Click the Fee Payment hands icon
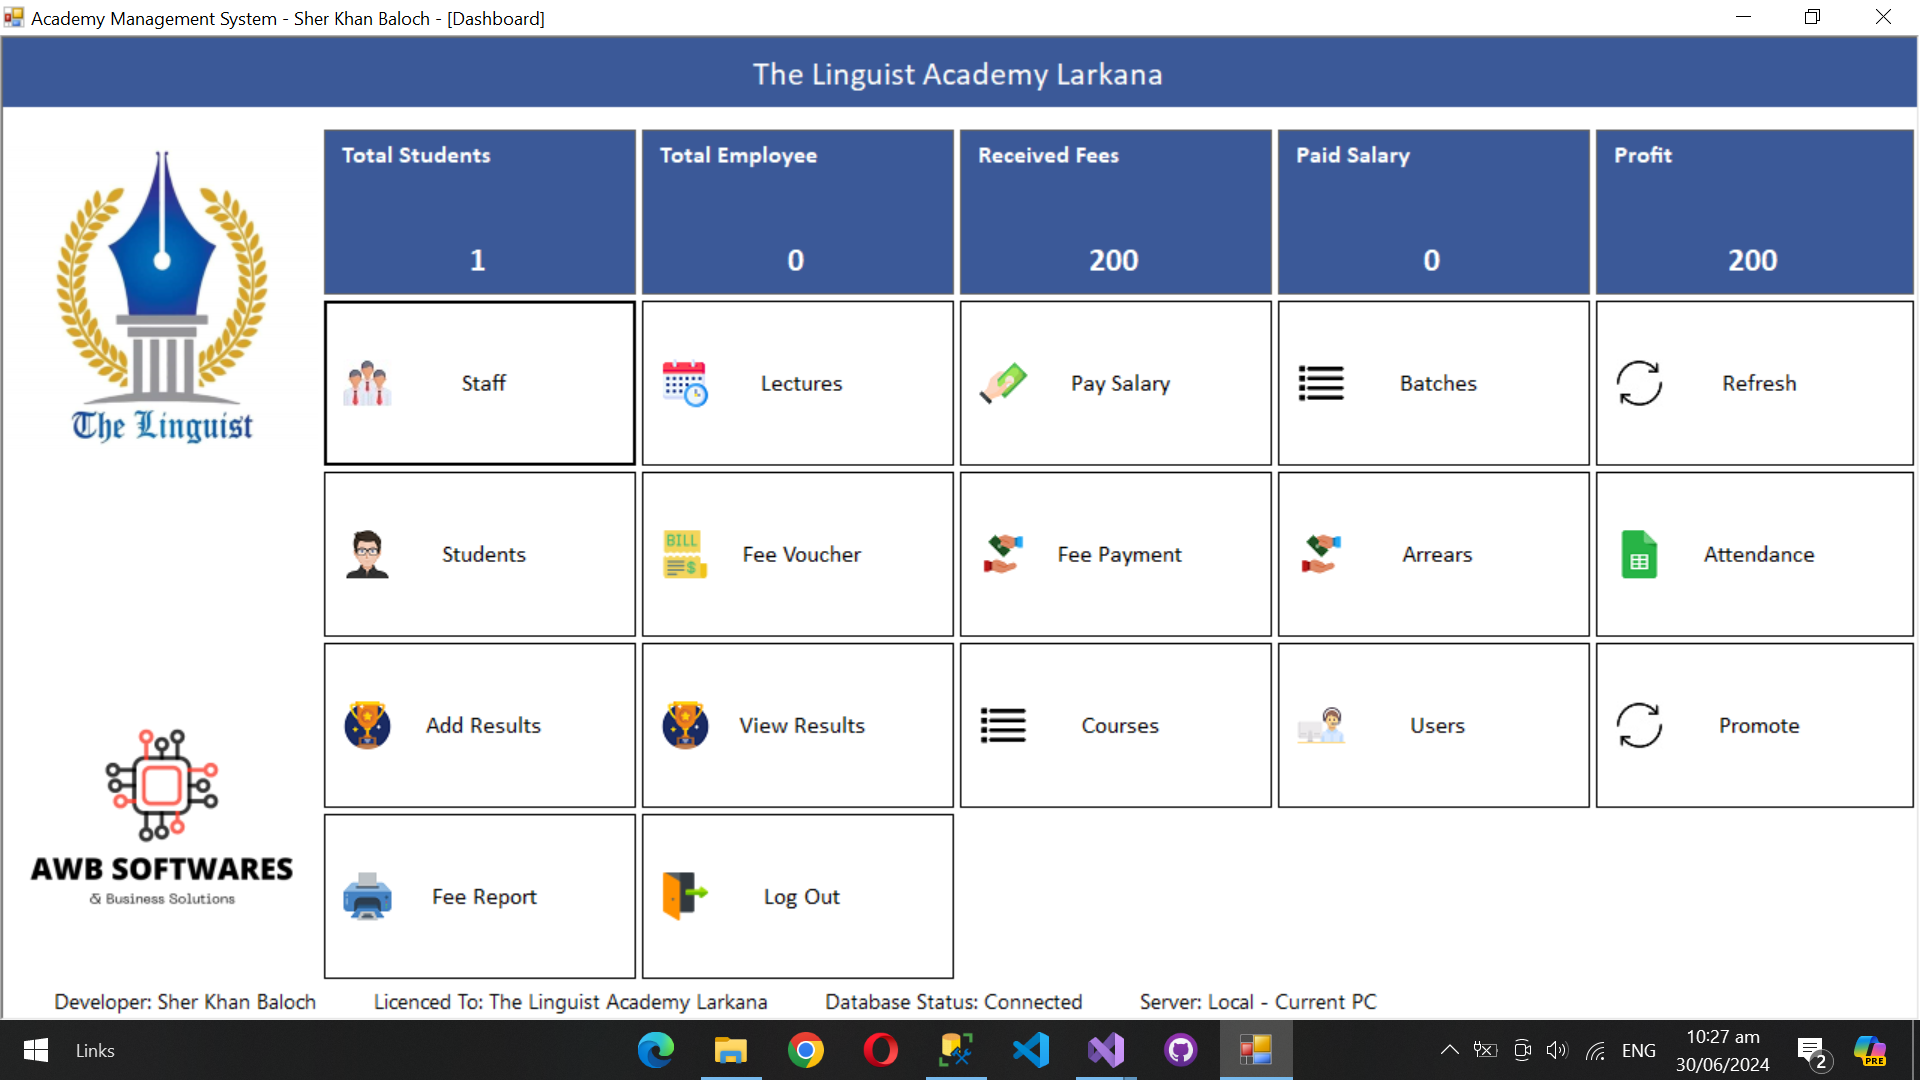This screenshot has width=1920, height=1080. click(1003, 554)
